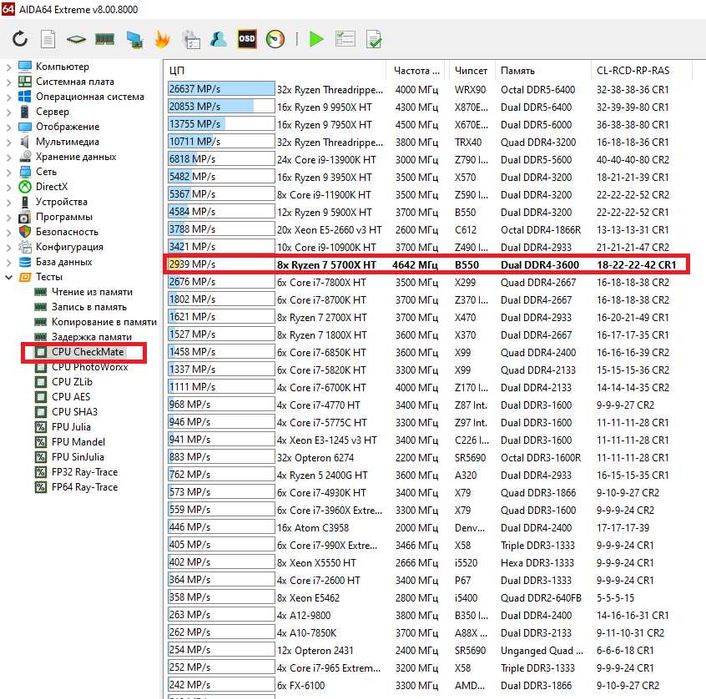This screenshot has height=699, width=706.
Task: Select the 8x Ryzen 7 5700X HT row
Action: 426,264
